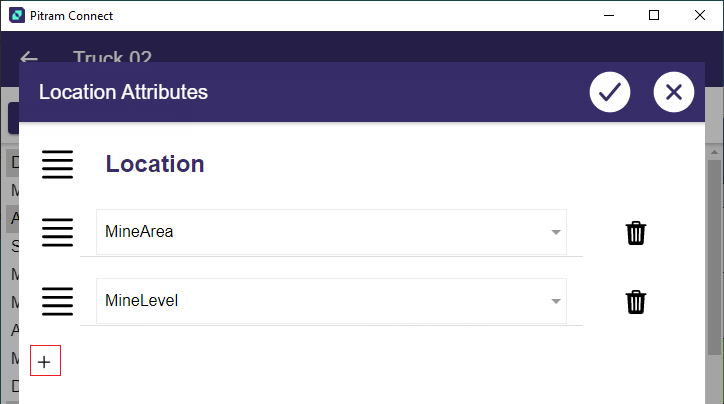Expand the arrow on the MineArea dropdown
This screenshot has width=724, height=404.
point(555,233)
